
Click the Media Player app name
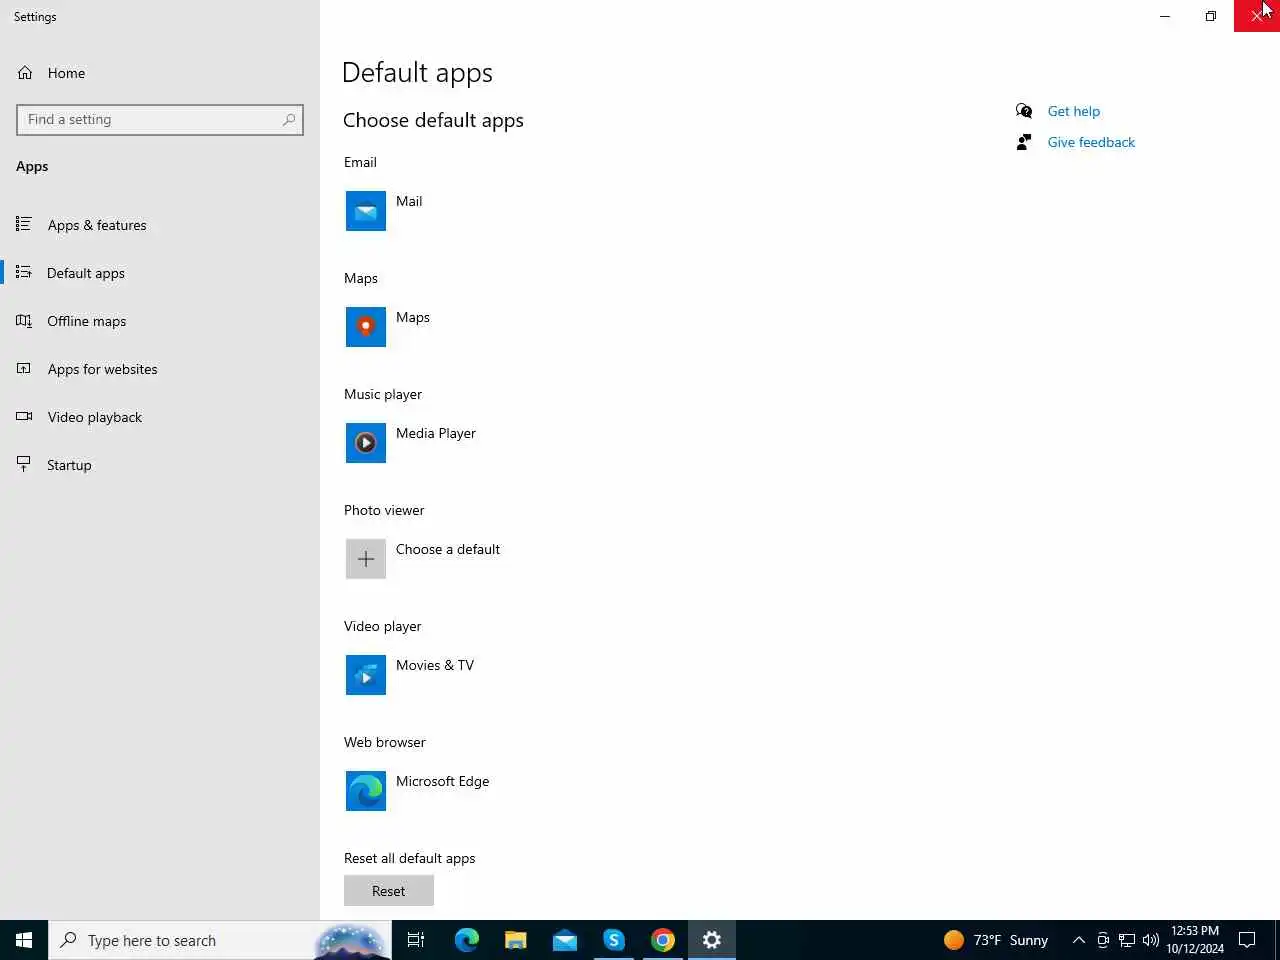click(x=435, y=433)
